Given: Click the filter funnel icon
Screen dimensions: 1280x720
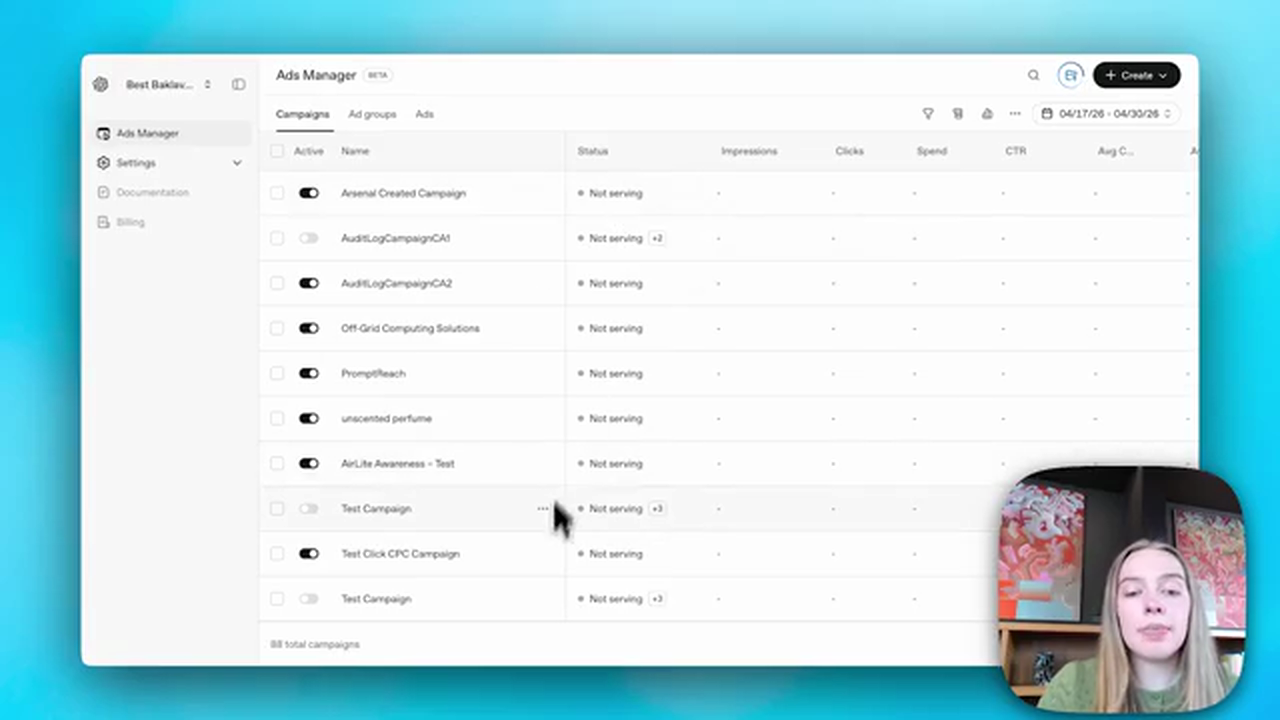Looking at the screenshot, I should [928, 114].
